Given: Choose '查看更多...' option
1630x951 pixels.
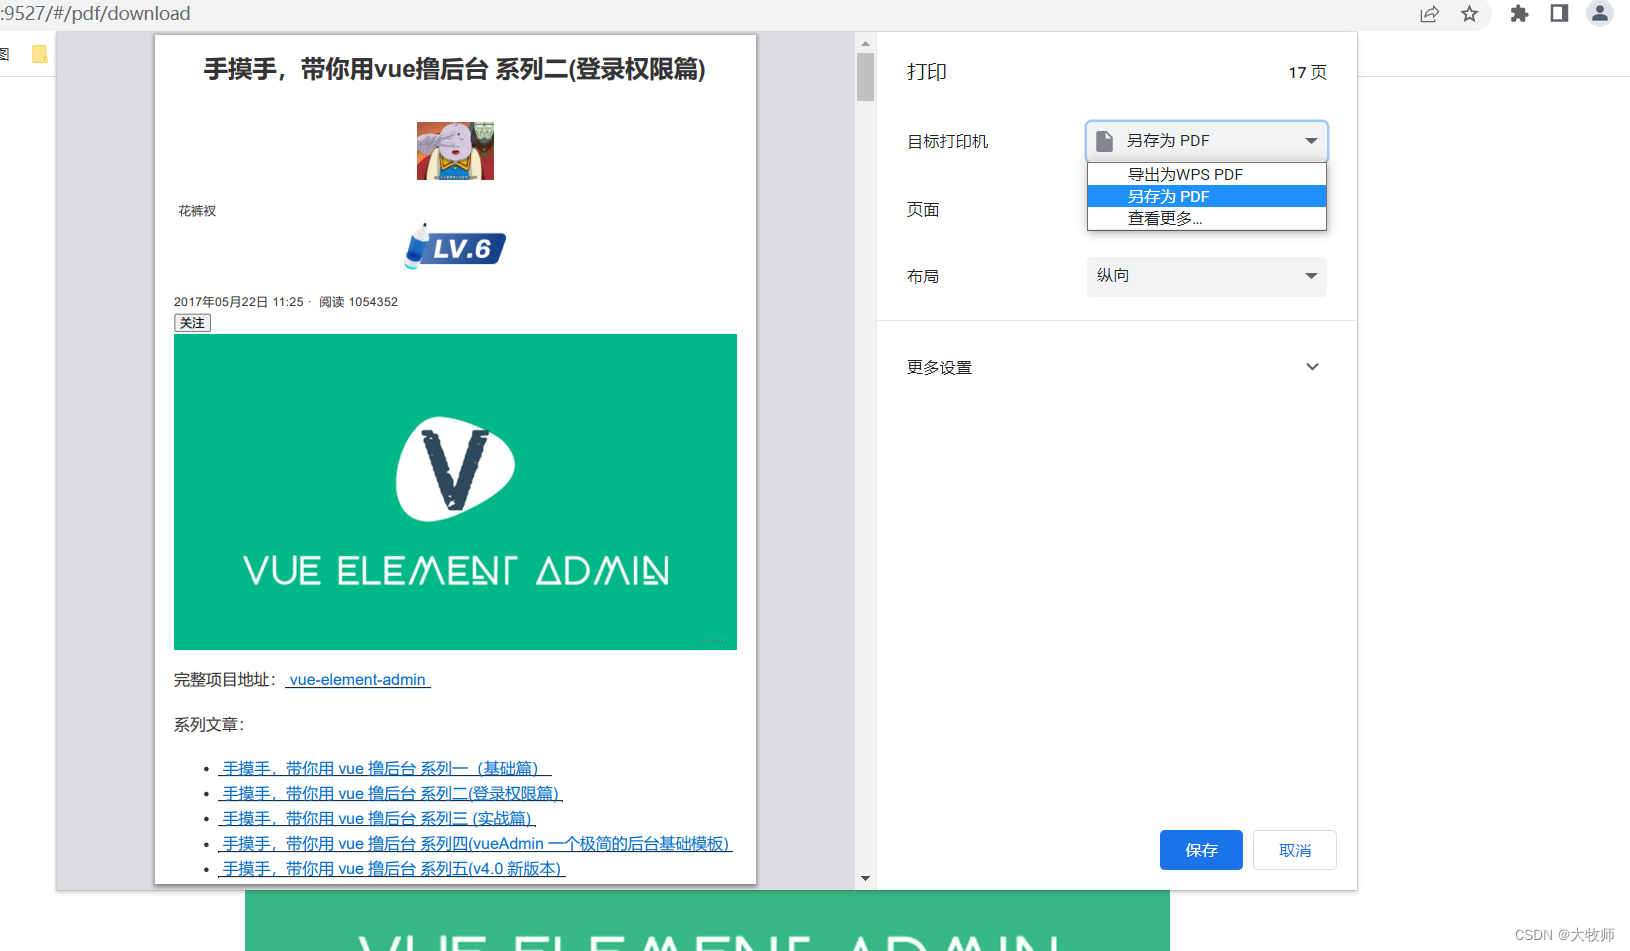Looking at the screenshot, I should coord(1207,218).
